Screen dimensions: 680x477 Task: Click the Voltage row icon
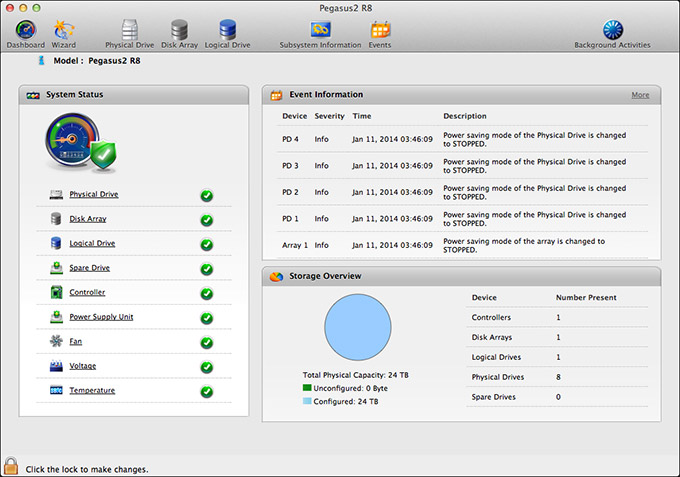pos(56,366)
